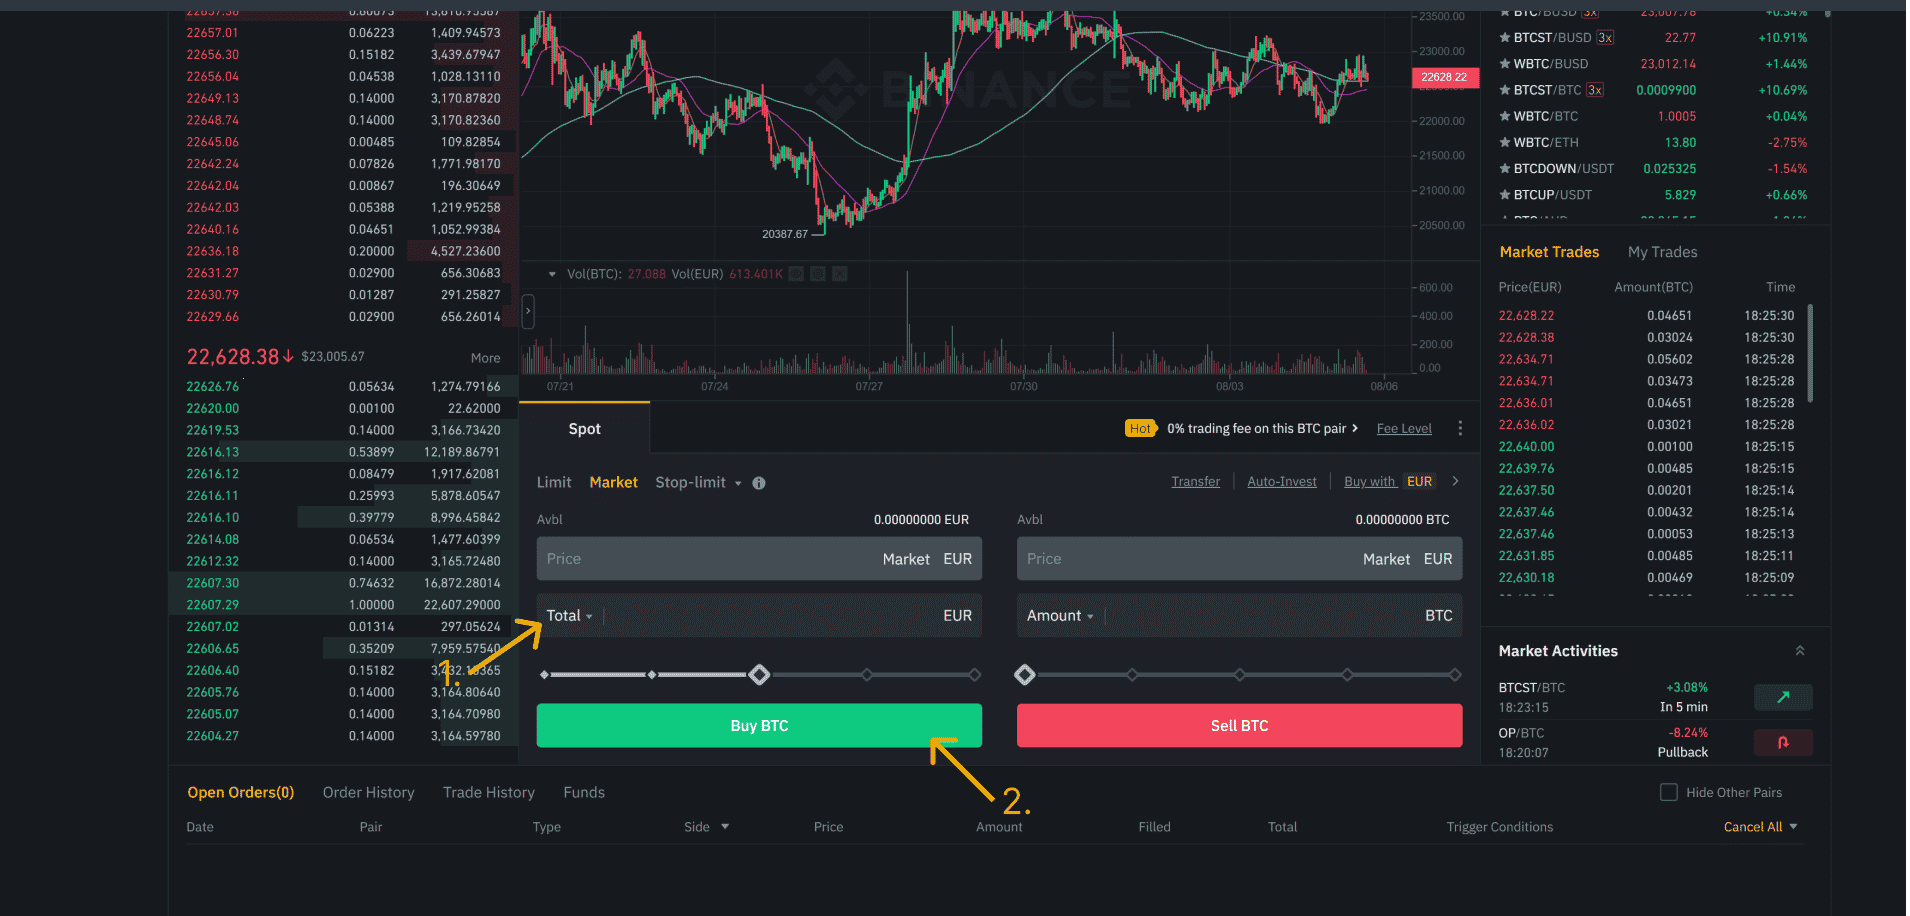
Task: Favorite the WBTC/ETH pair via star
Action: pyautogui.click(x=1504, y=143)
